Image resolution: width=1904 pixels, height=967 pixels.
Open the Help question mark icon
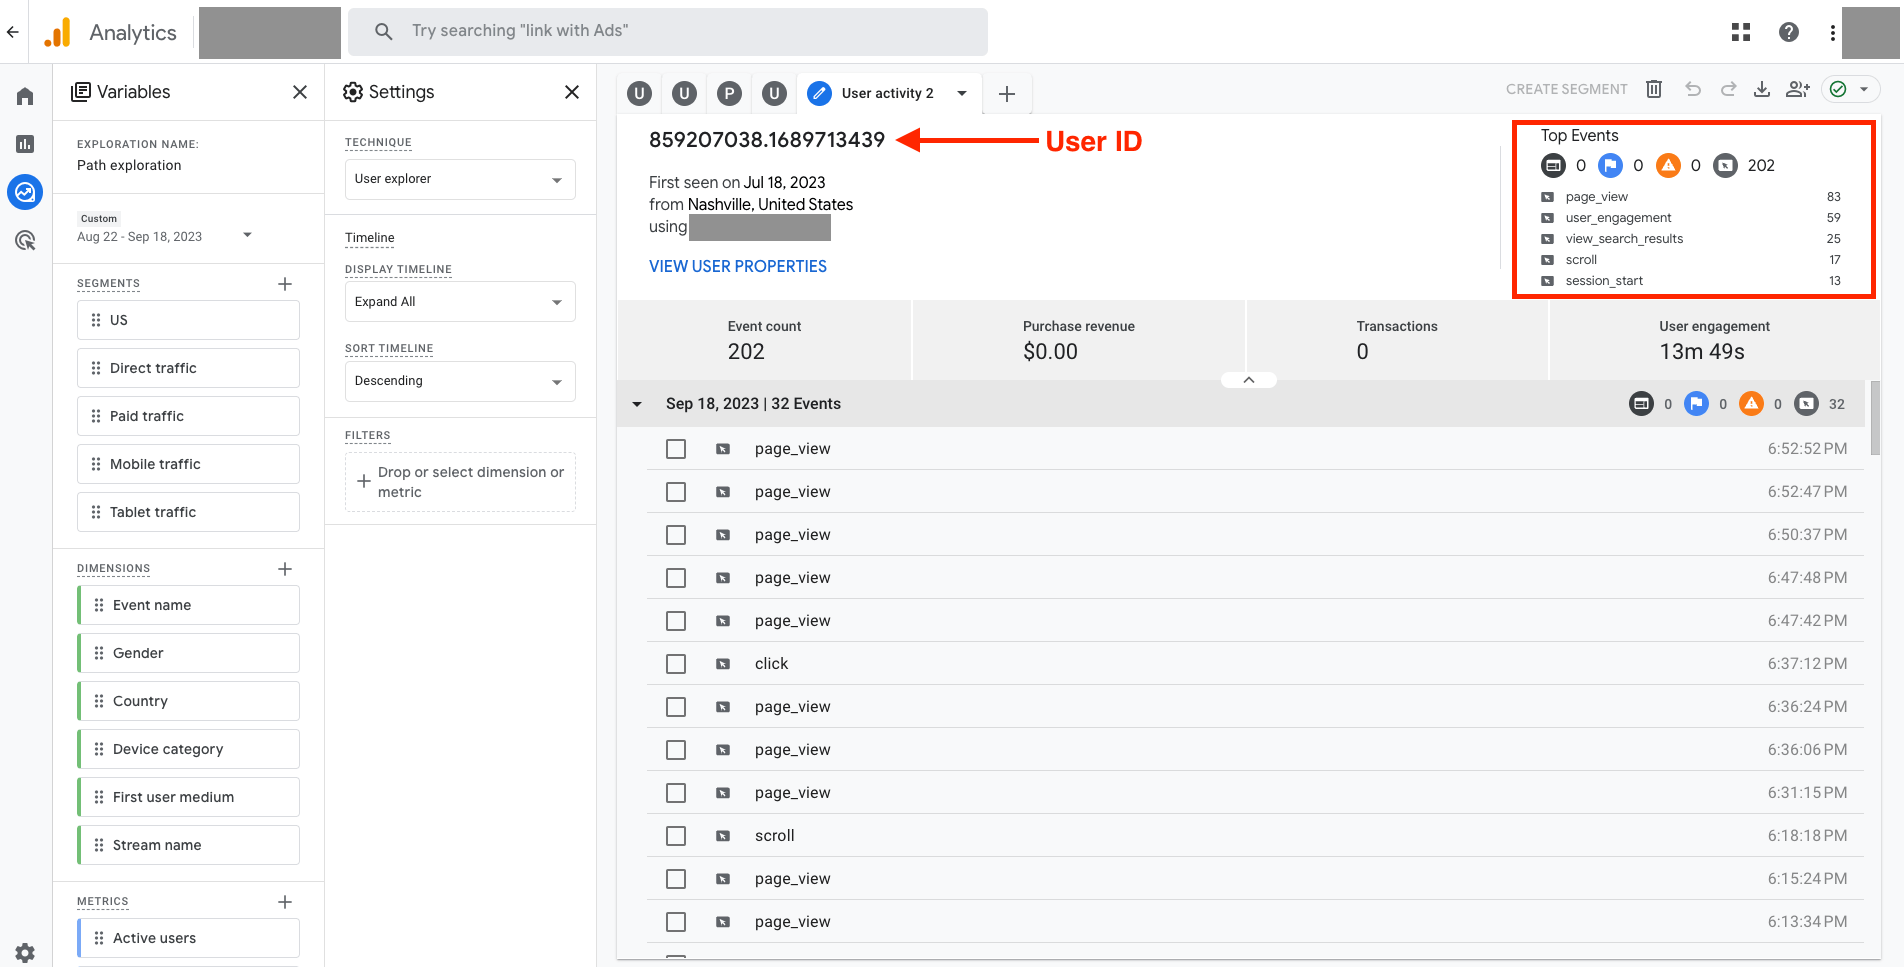1789,32
